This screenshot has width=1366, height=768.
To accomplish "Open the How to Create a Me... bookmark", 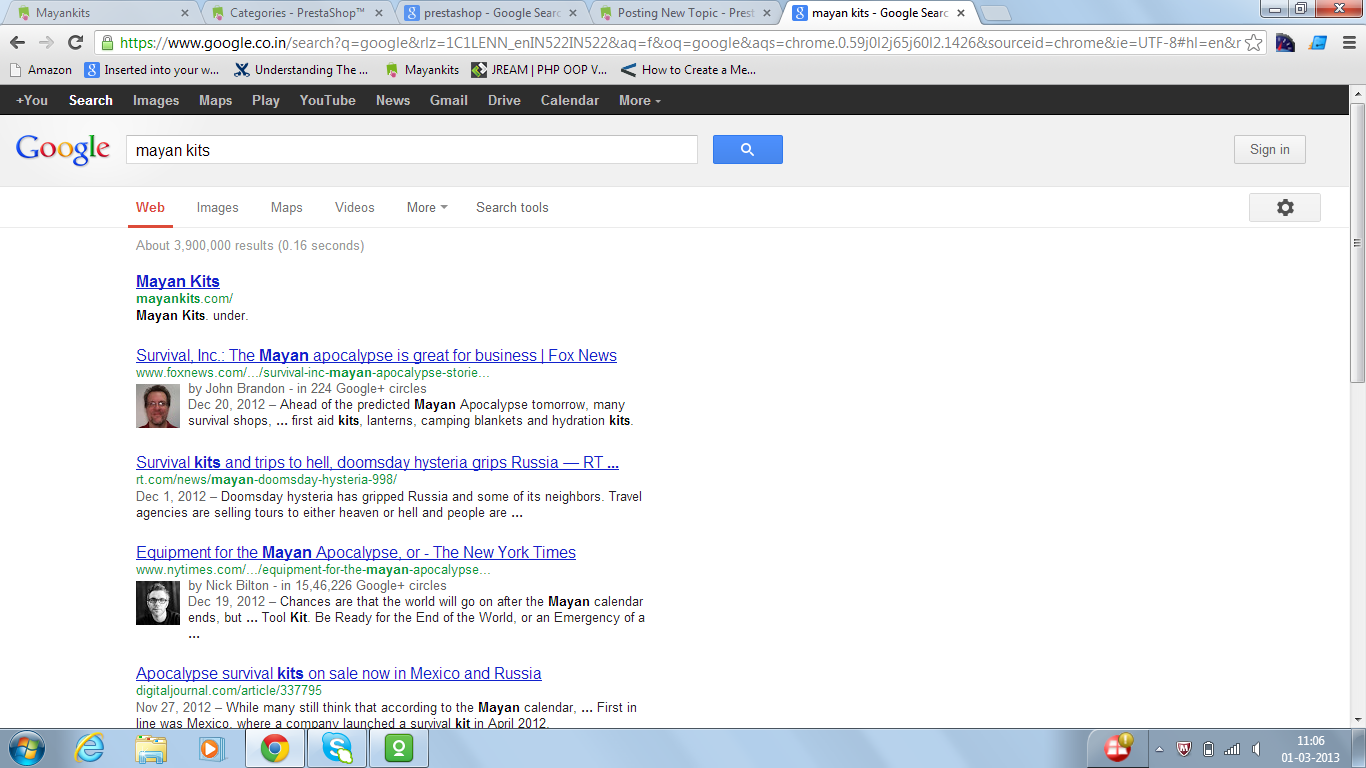I will (x=688, y=70).
